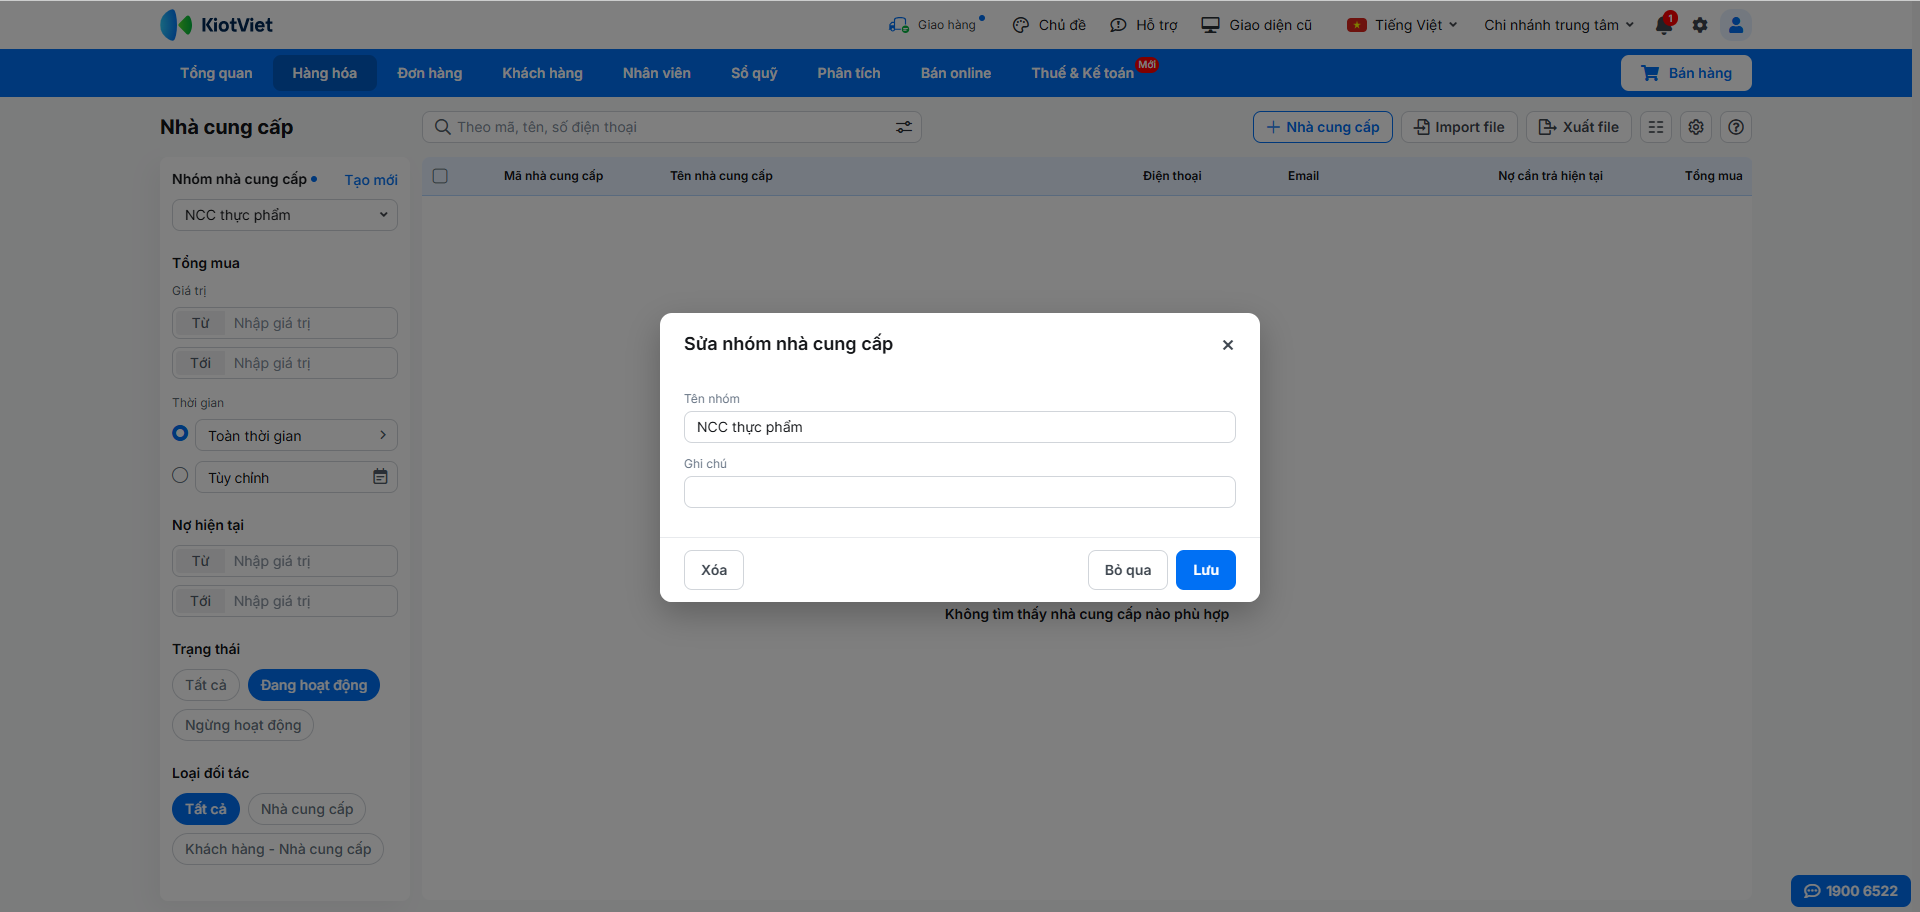This screenshot has height=912, width=1920.
Task: Click the 1900 6522 hotline chat
Action: click(x=1851, y=891)
